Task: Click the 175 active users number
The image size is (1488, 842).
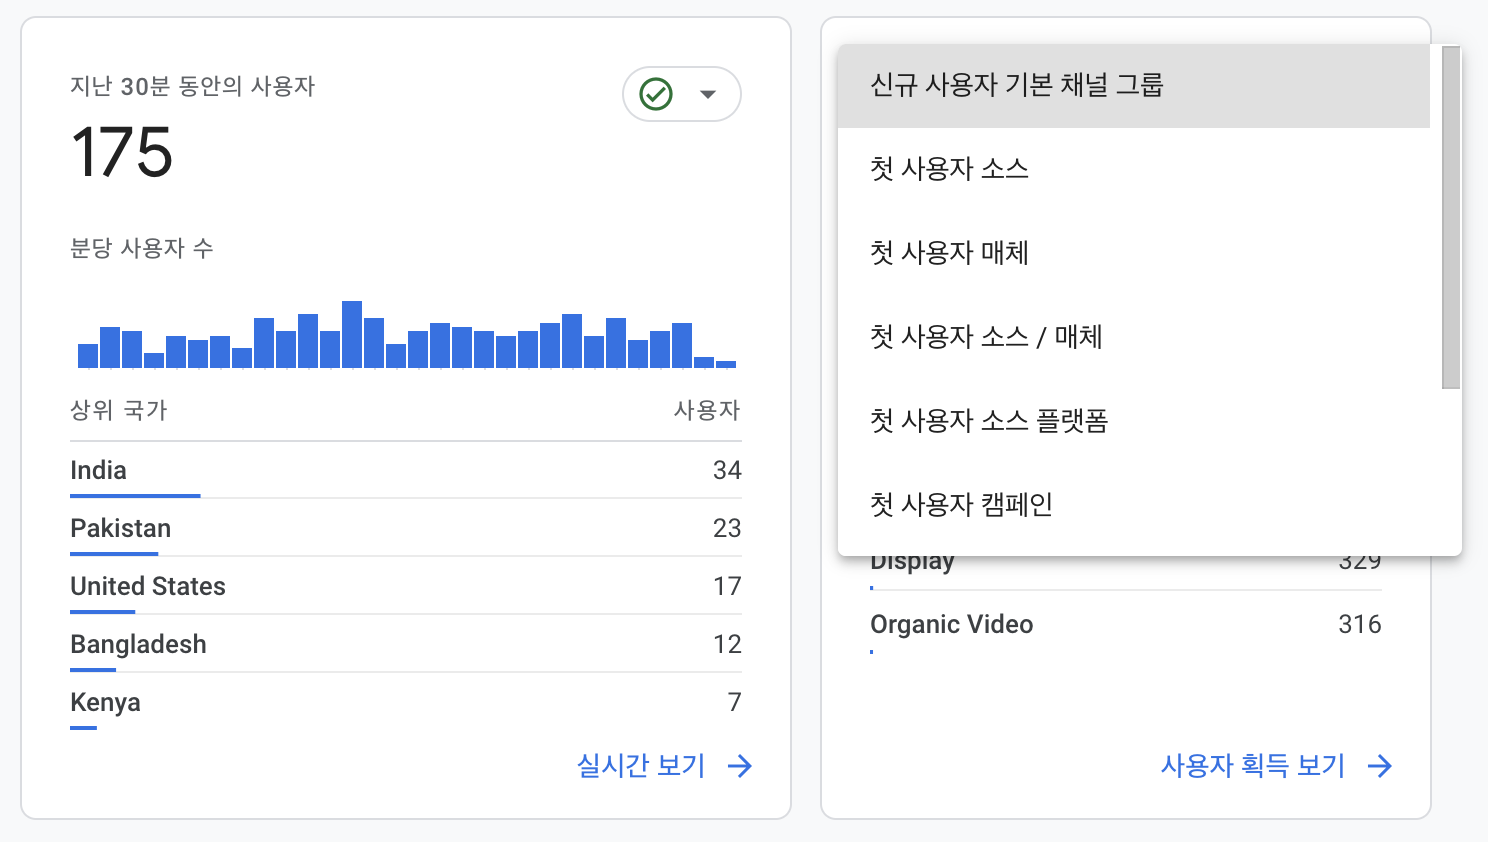Action: coord(122,153)
